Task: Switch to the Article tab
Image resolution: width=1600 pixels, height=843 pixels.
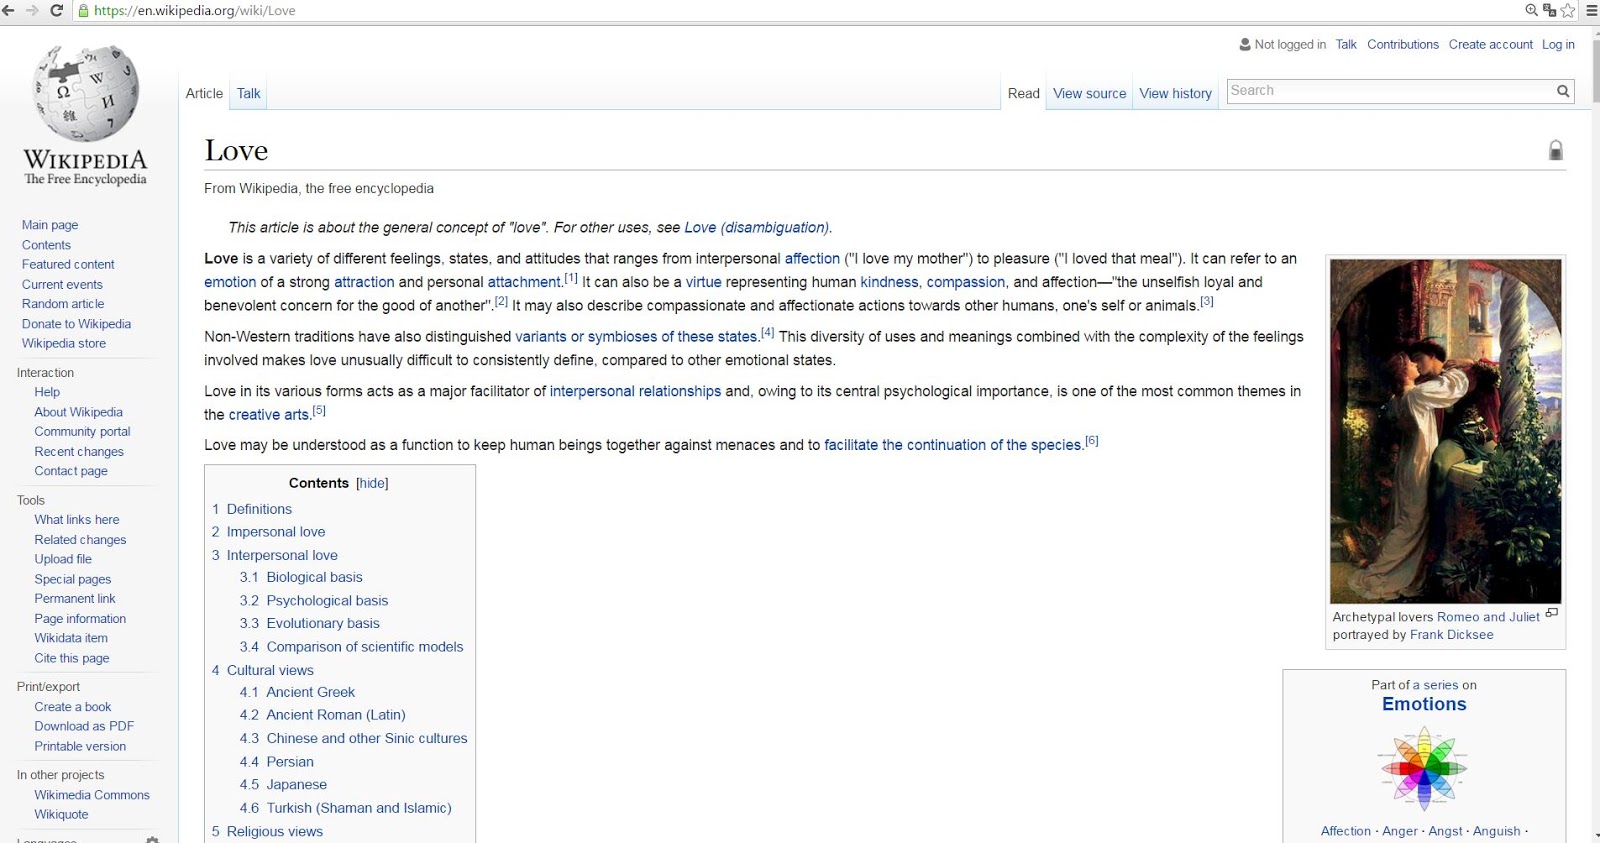Action: tap(204, 93)
